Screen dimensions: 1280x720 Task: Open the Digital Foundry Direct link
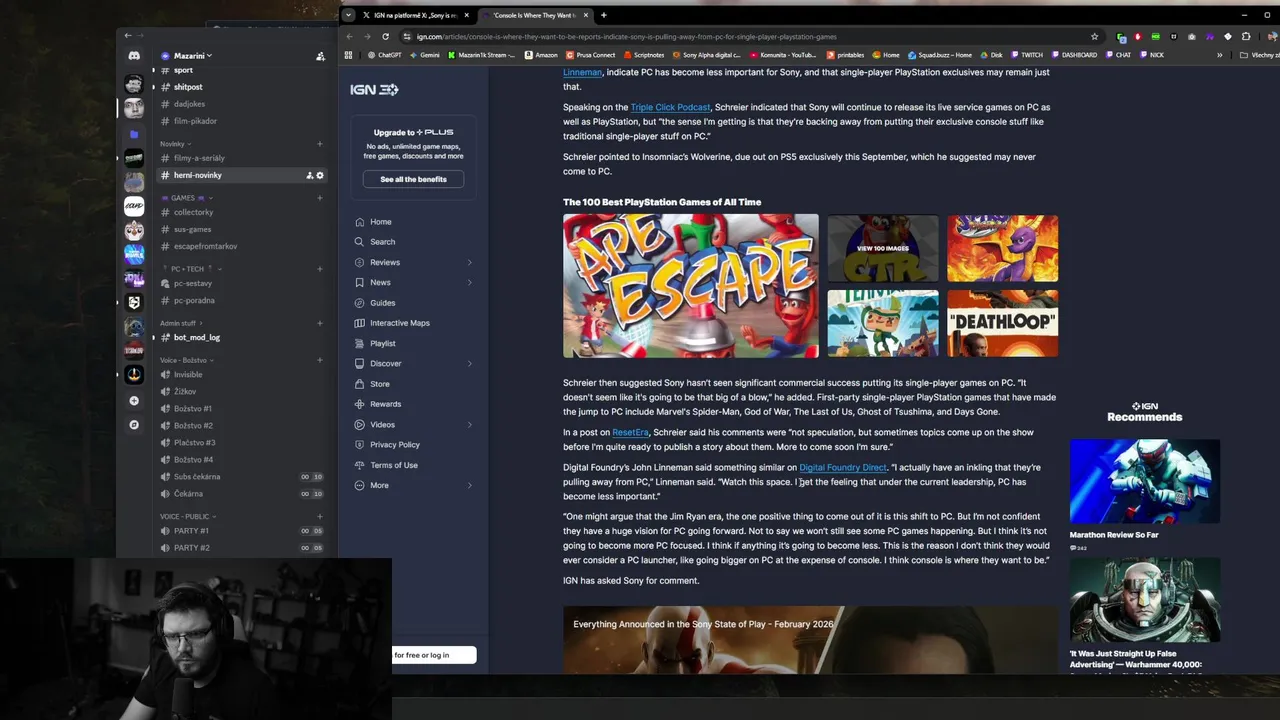click(843, 467)
